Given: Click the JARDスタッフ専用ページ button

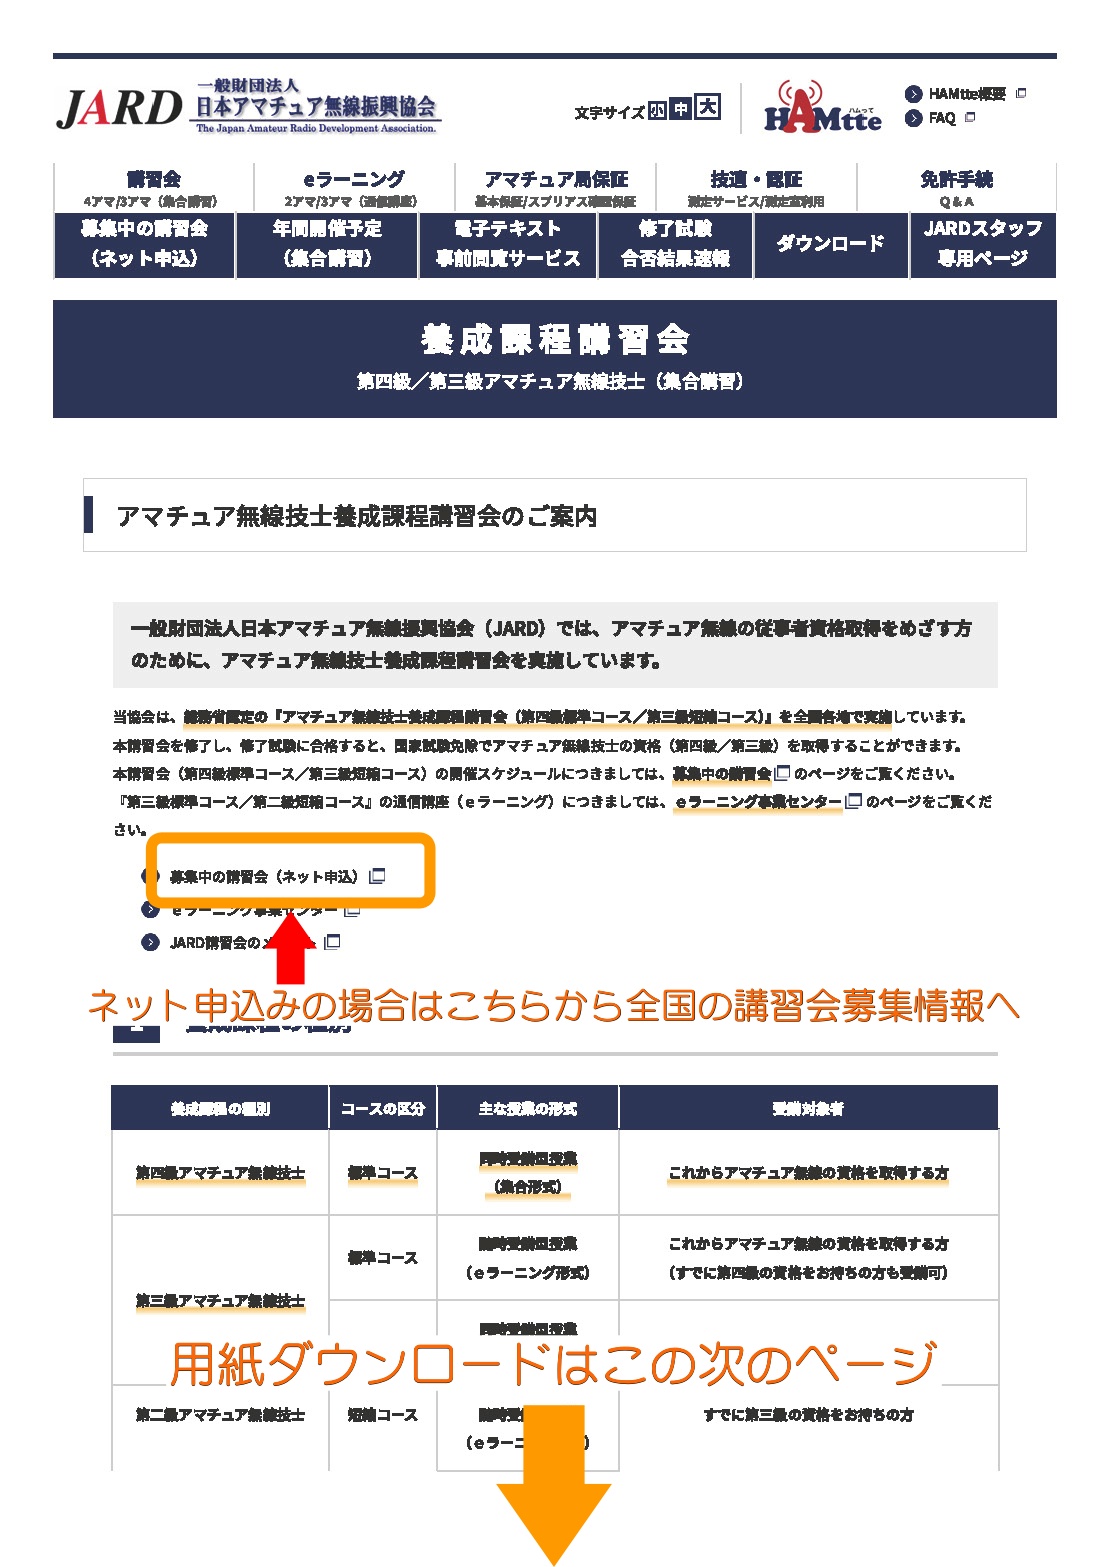Looking at the screenshot, I should tap(982, 244).
